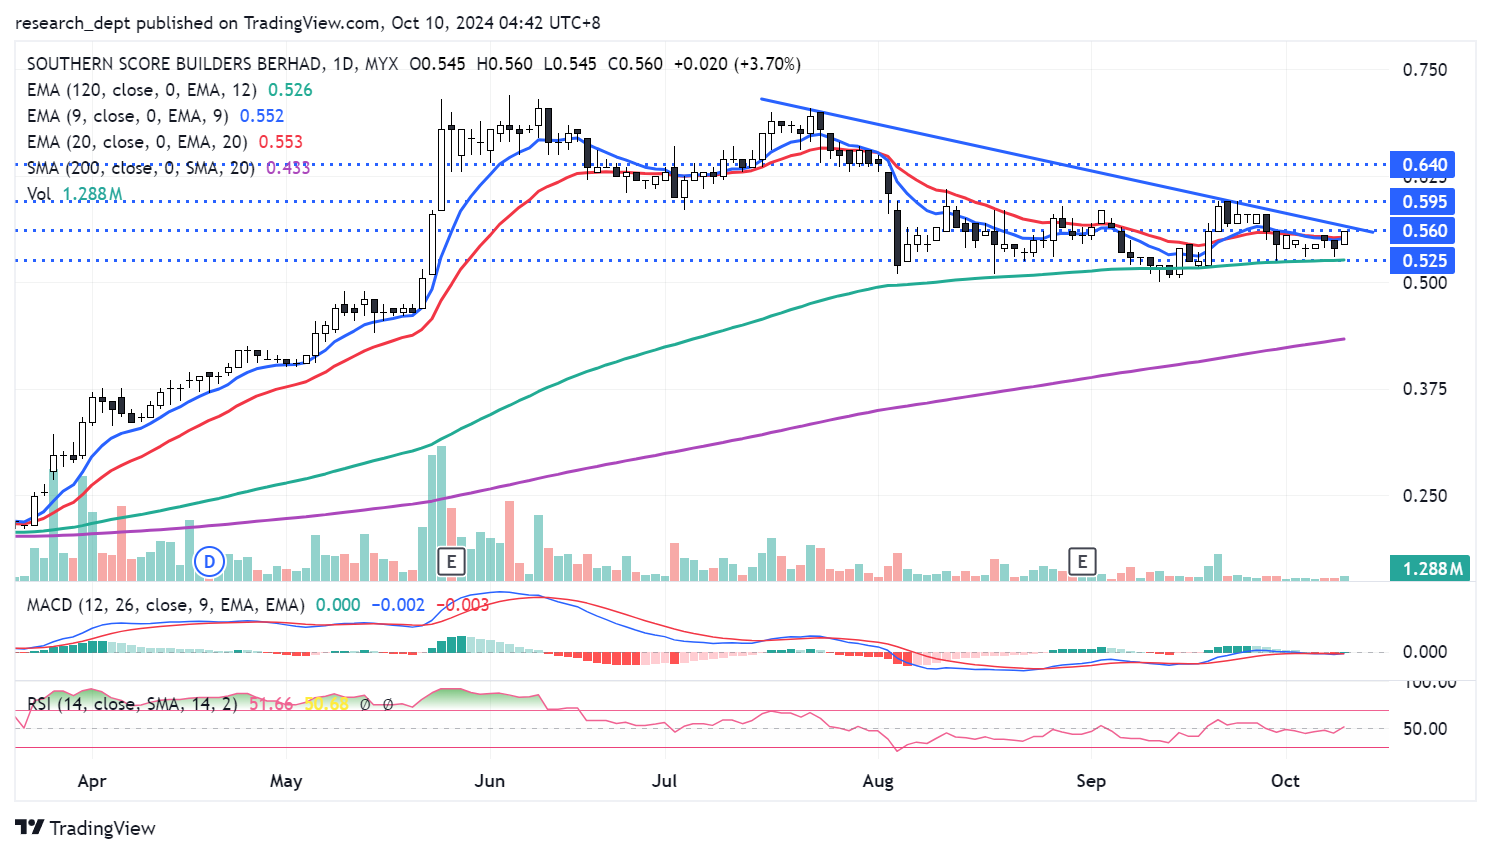The image size is (1491, 854).
Task: Click the 0.525 price level label
Action: click(1424, 261)
